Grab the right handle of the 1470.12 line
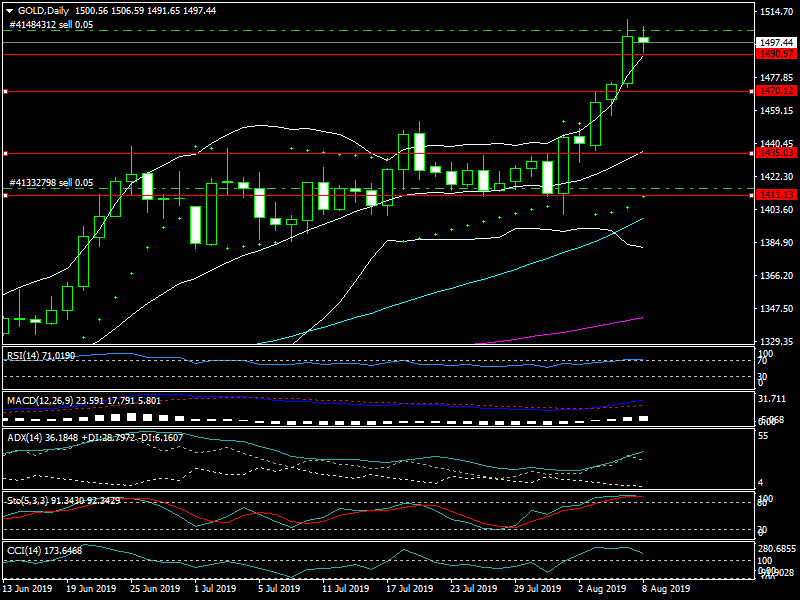 tap(751, 91)
